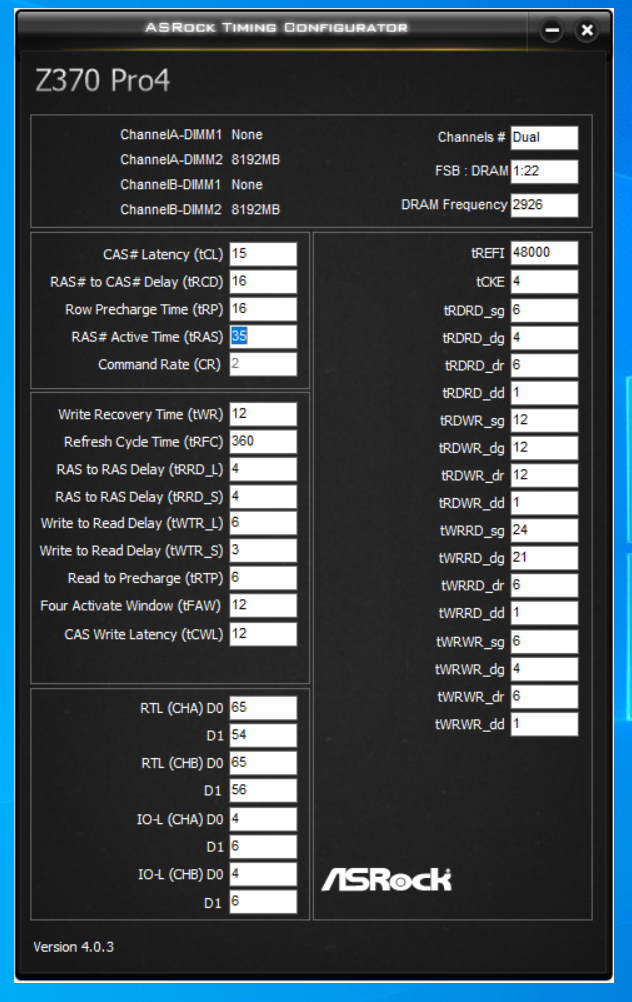Click the ASRock logo
Image resolution: width=632 pixels, height=1002 pixels.
point(387,879)
